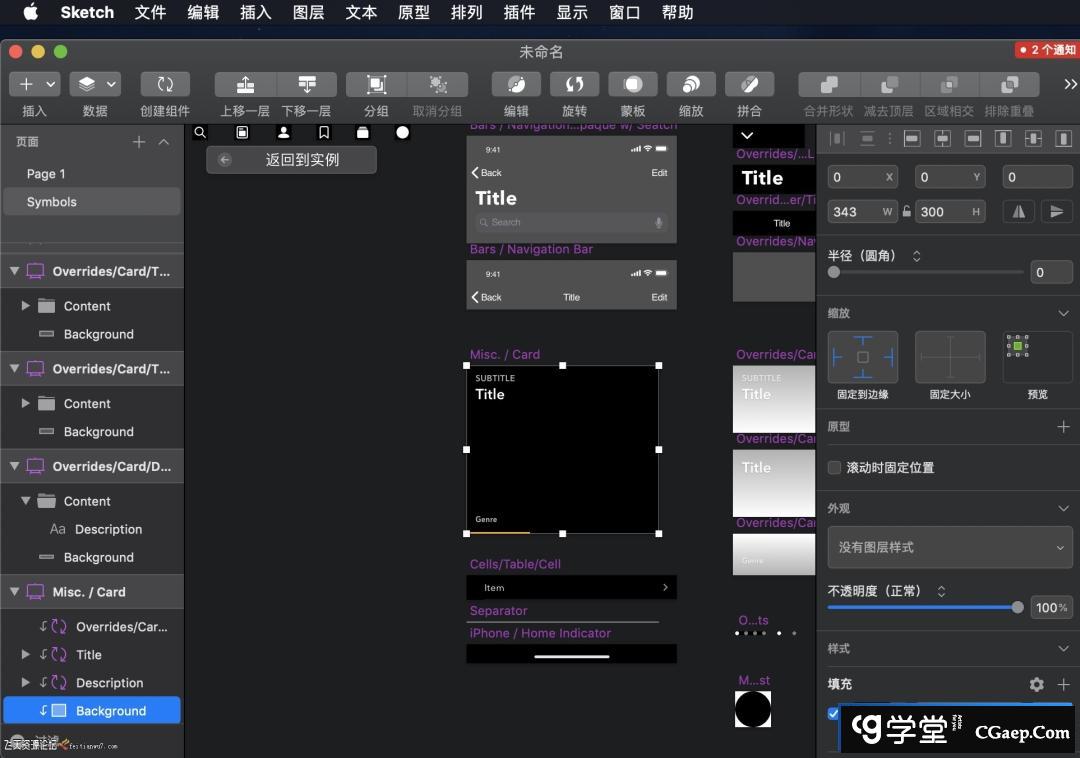
Task: Select the Mask (蒙板) tool icon
Action: tap(632, 85)
